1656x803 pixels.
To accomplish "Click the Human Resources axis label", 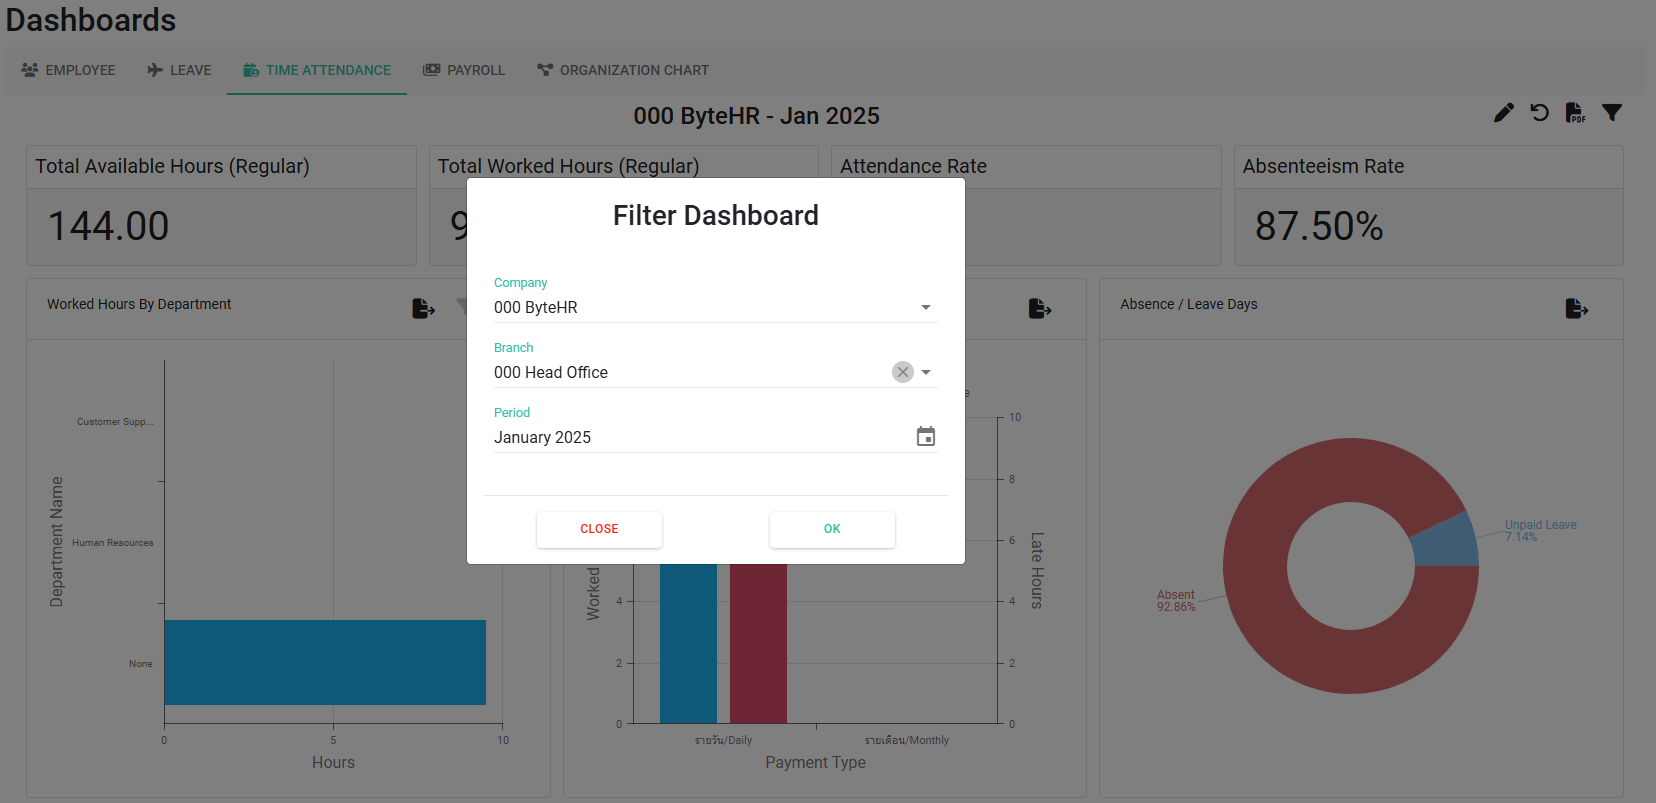I will [x=113, y=543].
